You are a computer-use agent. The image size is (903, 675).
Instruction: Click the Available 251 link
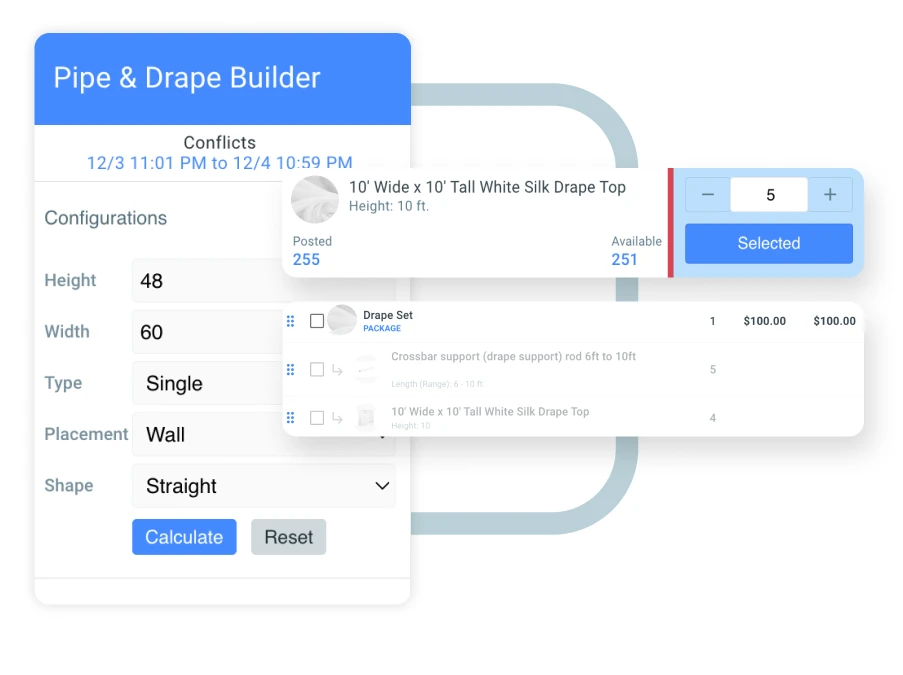(x=625, y=259)
